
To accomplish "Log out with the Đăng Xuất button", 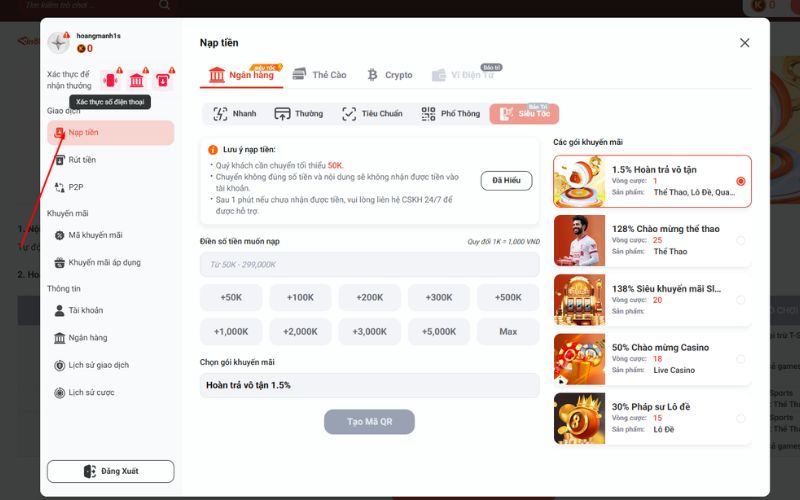I will (x=110, y=471).
